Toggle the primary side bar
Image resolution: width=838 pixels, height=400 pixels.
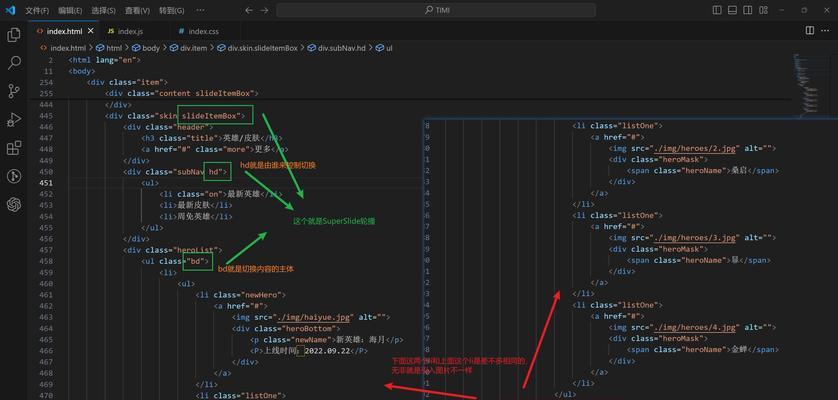[x=717, y=10]
